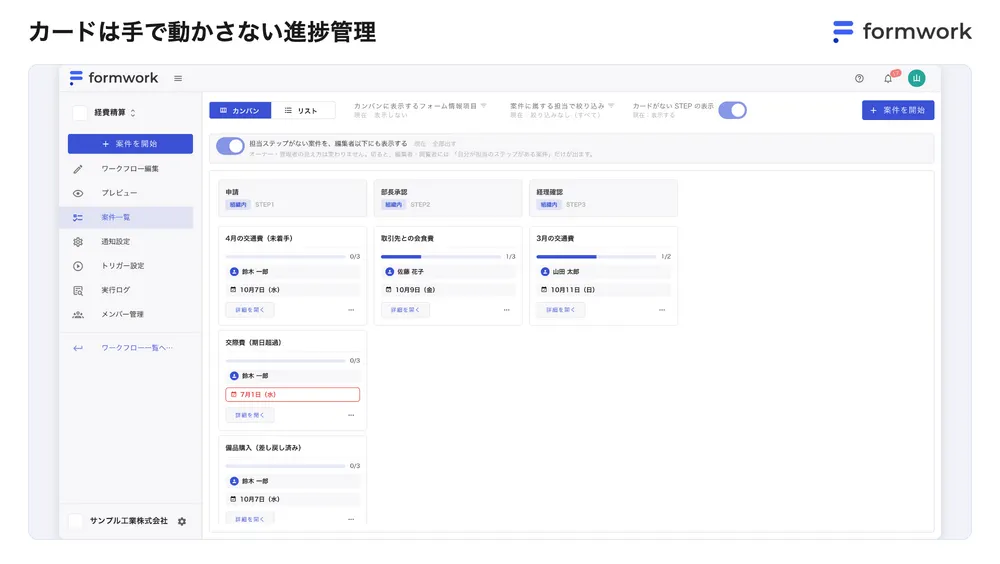Open details of 取引先との会食費 card
The width and height of the screenshot is (1000, 564).
click(x=405, y=310)
